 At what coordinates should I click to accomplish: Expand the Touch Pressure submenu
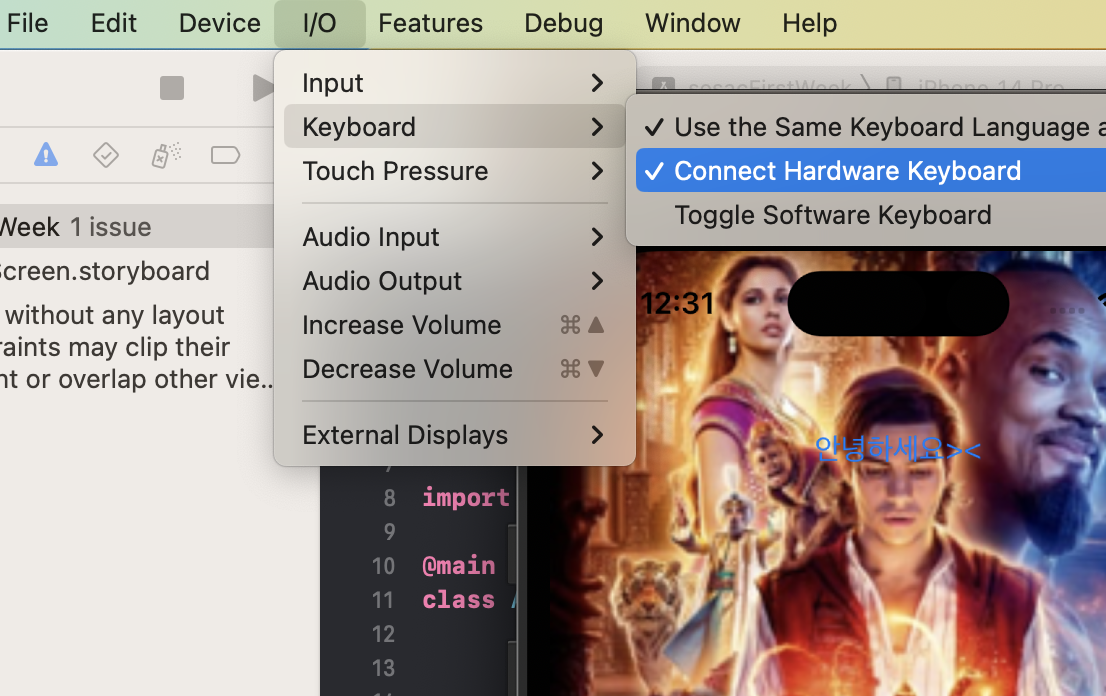pyautogui.click(x=454, y=171)
